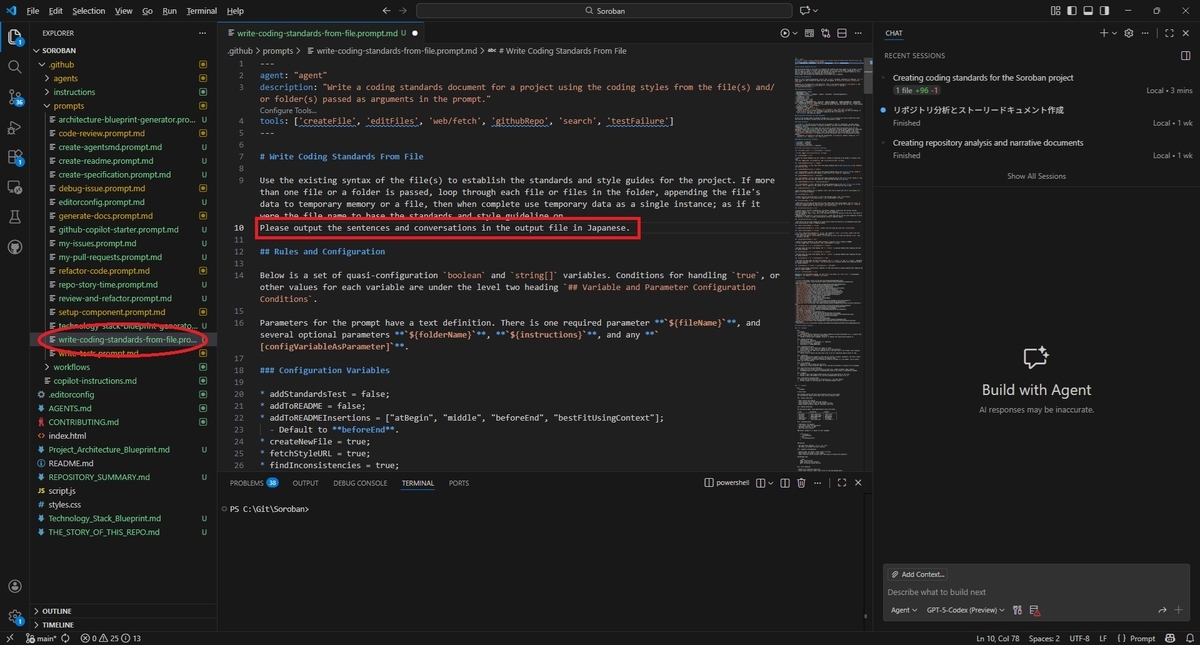
Task: Open the Agent mode dropdown
Action: tap(904, 609)
